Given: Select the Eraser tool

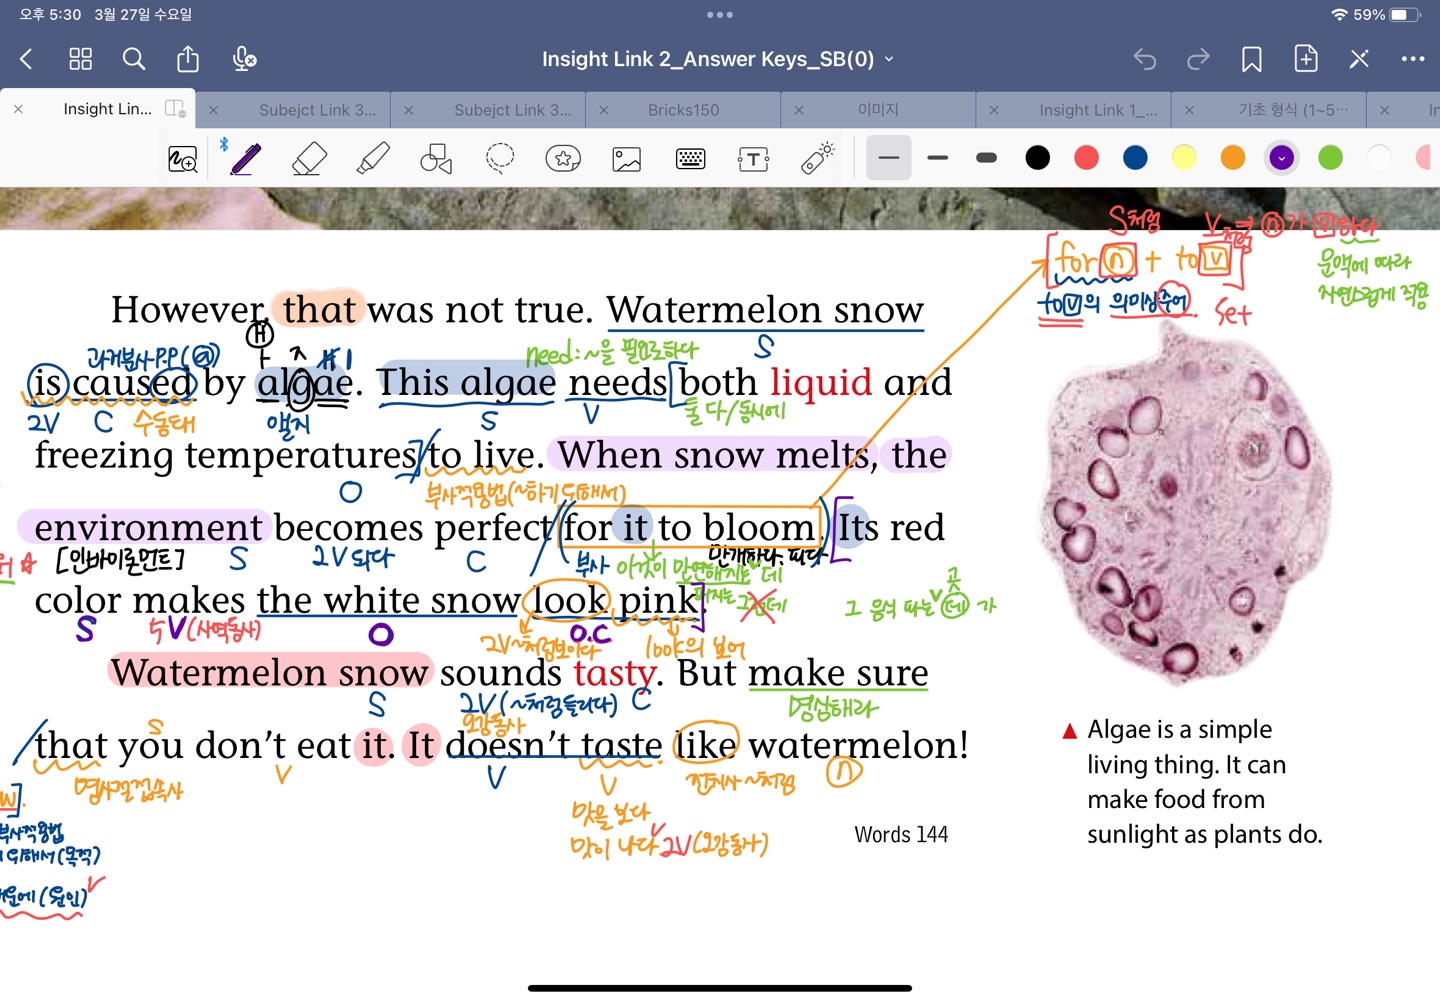Looking at the screenshot, I should (309, 159).
